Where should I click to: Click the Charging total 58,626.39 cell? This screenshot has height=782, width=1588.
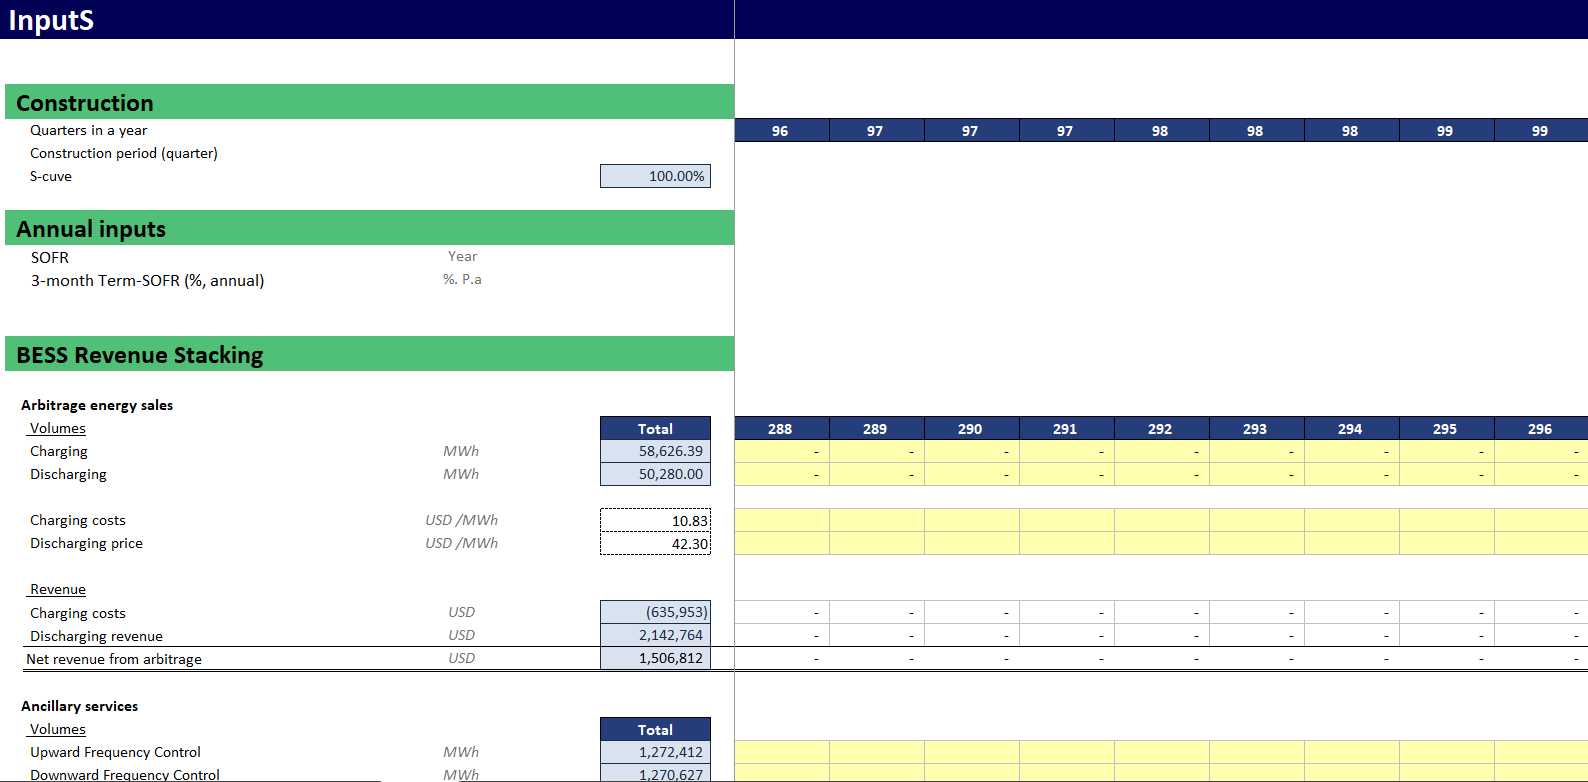pos(655,451)
